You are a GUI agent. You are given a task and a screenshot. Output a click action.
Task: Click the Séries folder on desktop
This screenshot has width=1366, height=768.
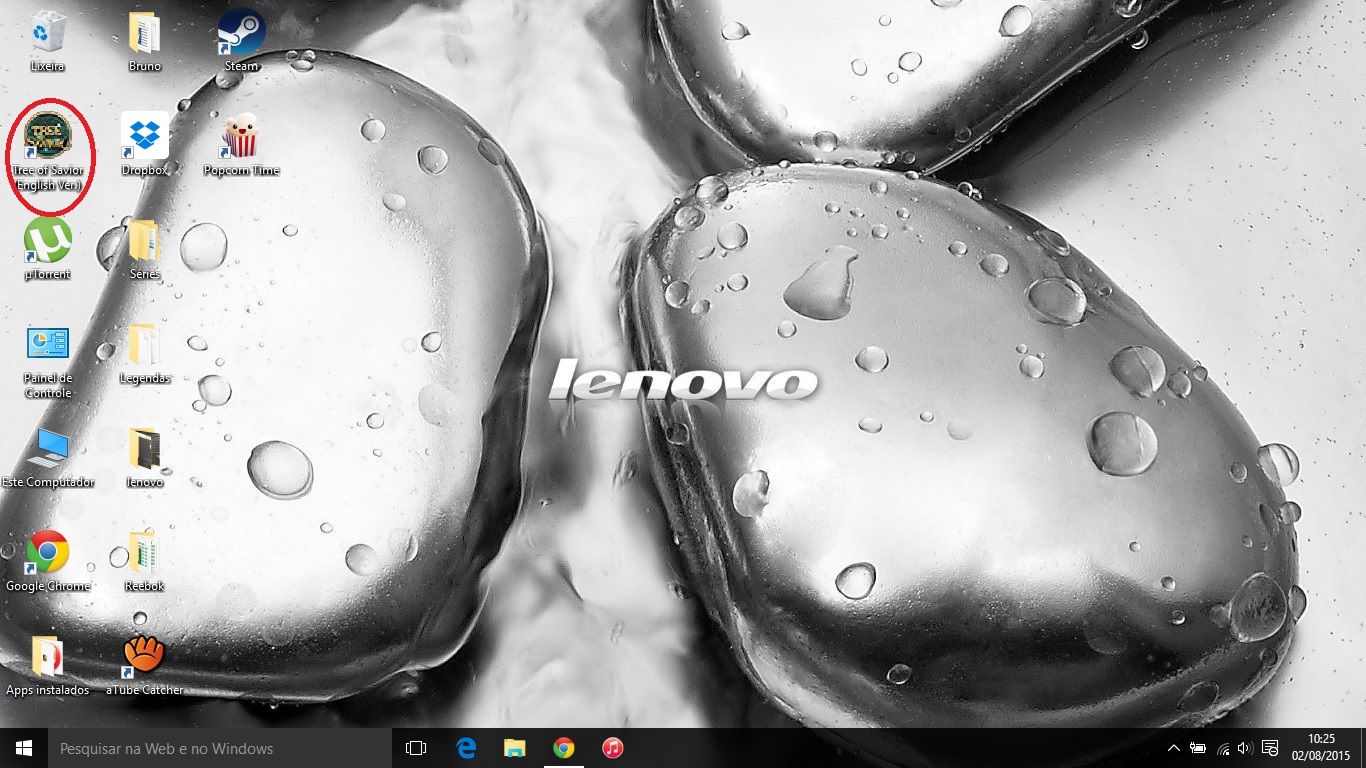[145, 241]
